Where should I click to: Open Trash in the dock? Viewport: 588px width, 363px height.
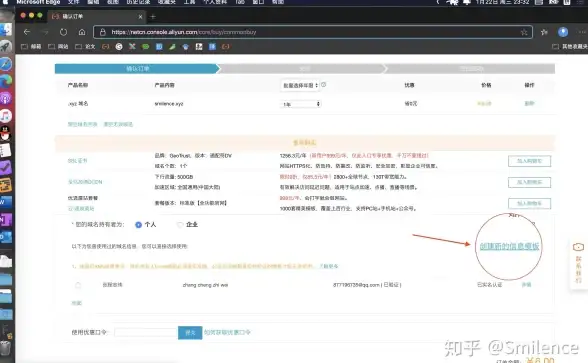[x=5, y=348]
